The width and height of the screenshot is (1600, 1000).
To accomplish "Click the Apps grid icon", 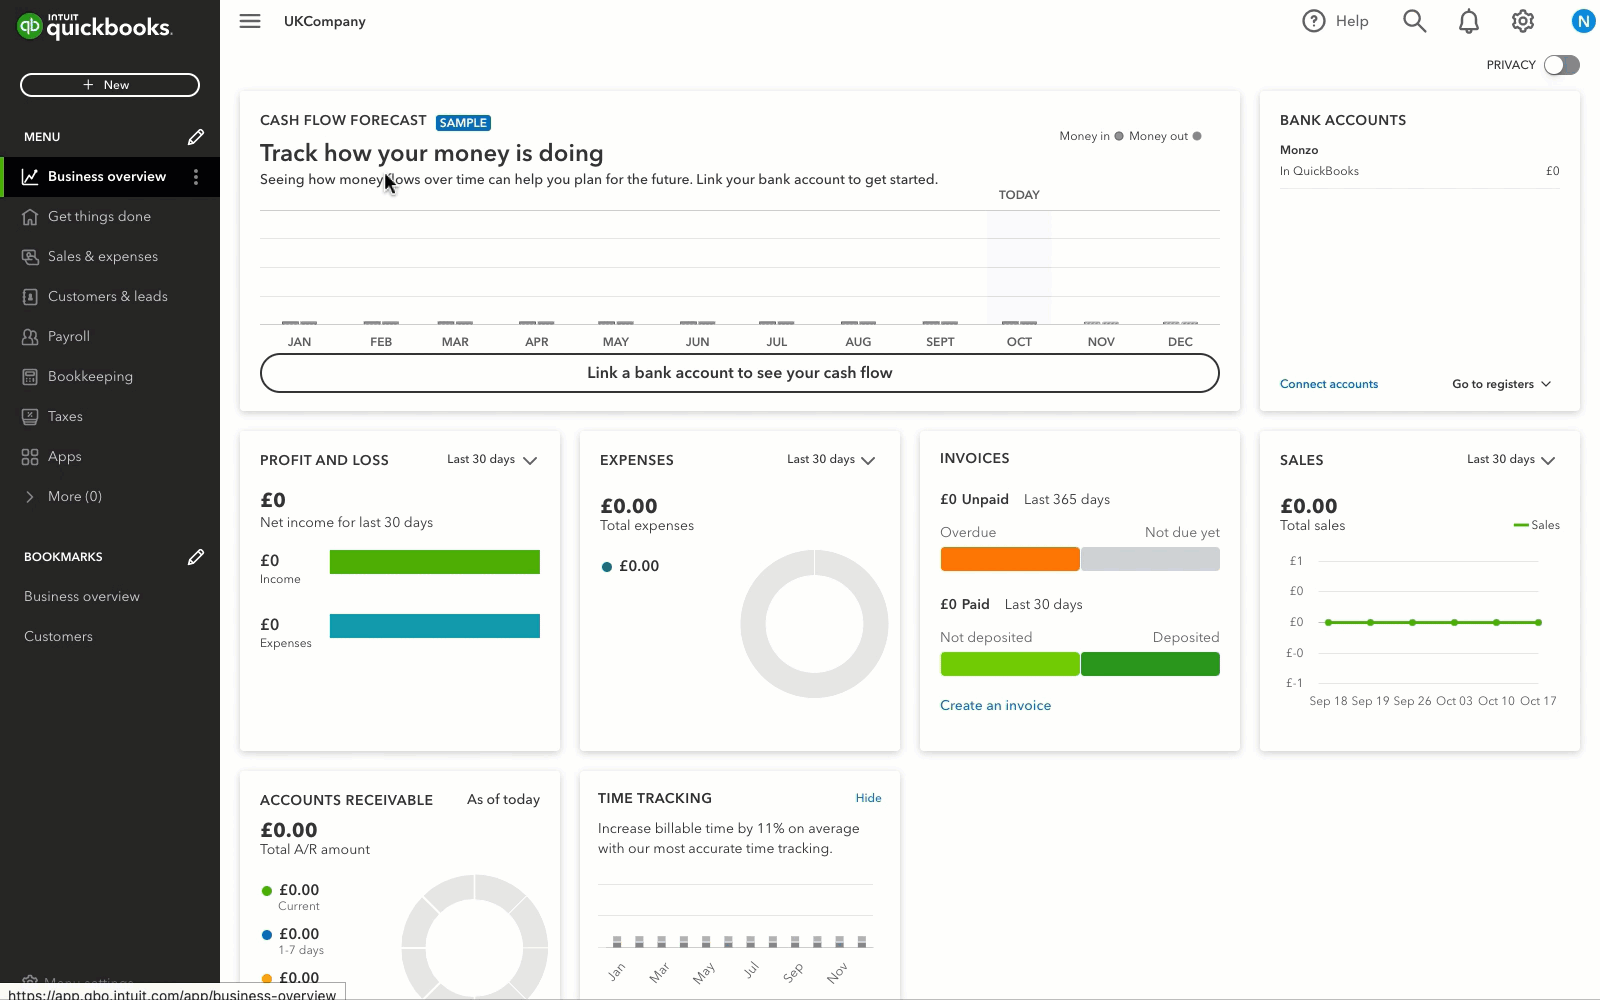I will (x=30, y=457).
